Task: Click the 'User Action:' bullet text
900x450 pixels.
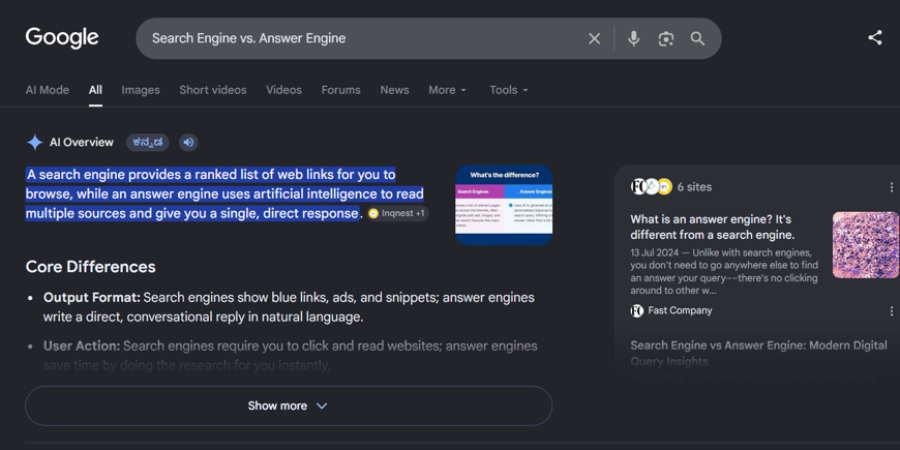Action: (x=82, y=346)
